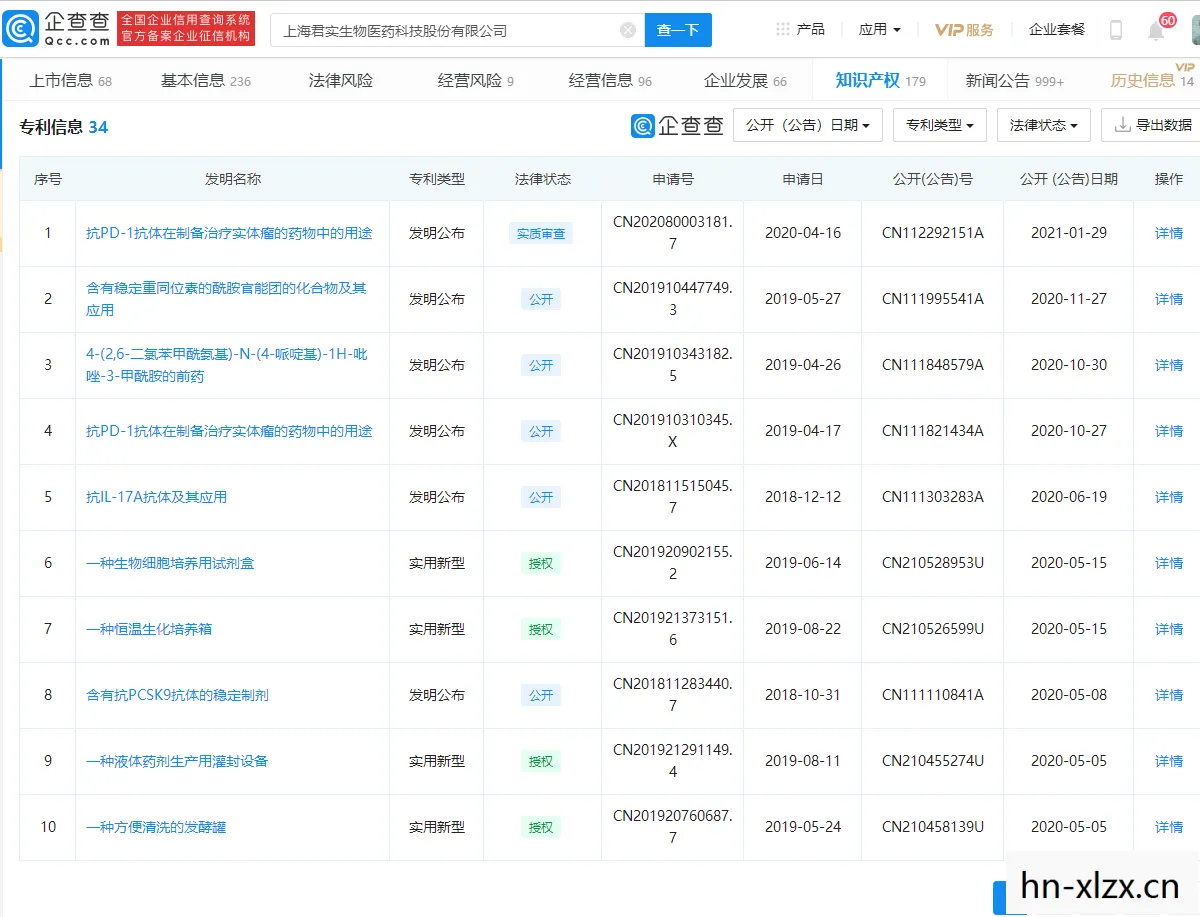Open 详情 for patent CN111995541A
This screenshot has width=1200, height=917.
click(x=1169, y=299)
